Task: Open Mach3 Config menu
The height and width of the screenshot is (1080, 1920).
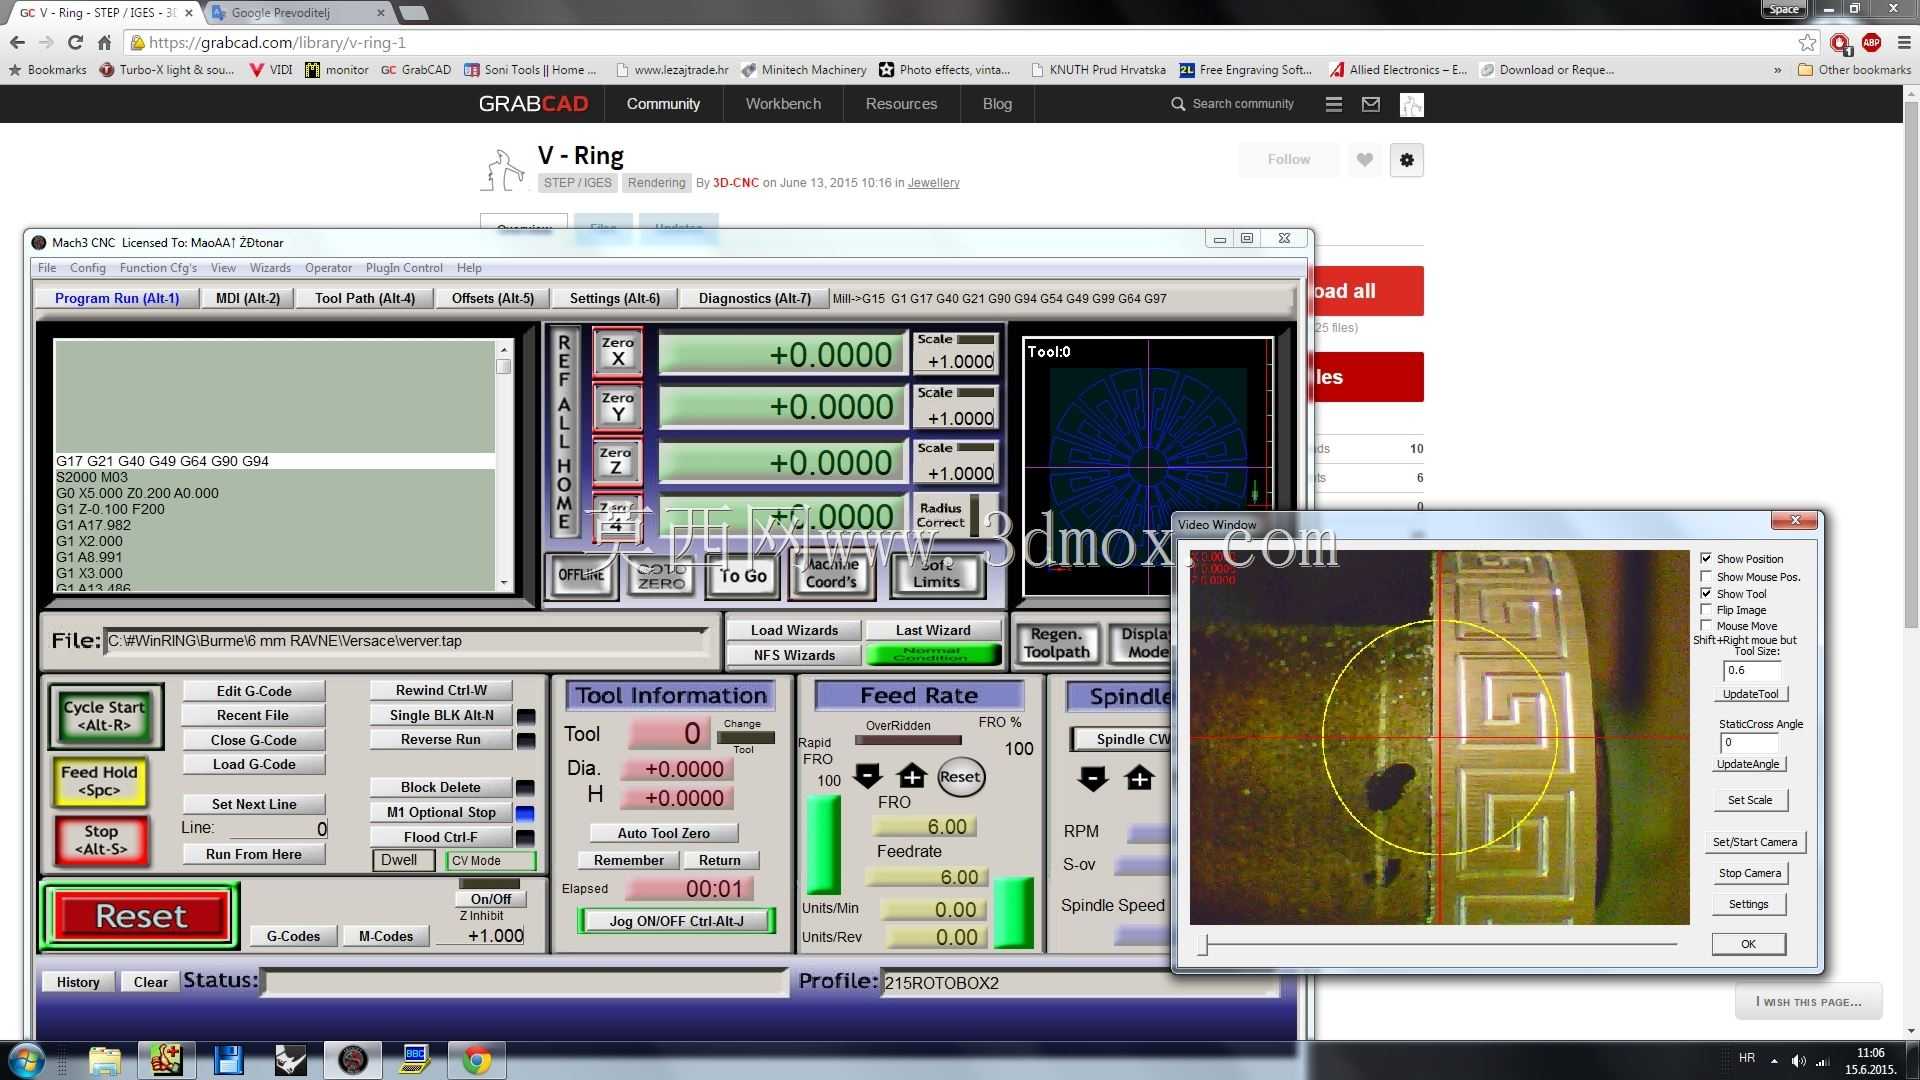Action: [87, 268]
